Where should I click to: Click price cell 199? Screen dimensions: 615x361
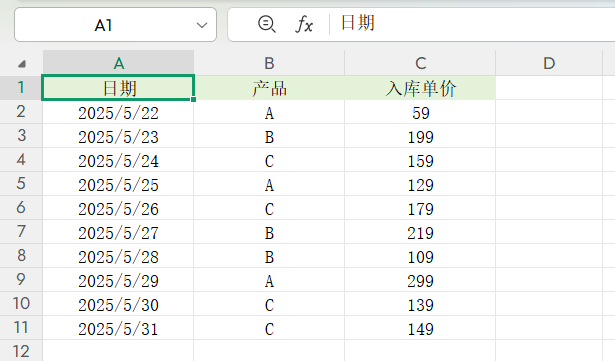(x=420, y=137)
